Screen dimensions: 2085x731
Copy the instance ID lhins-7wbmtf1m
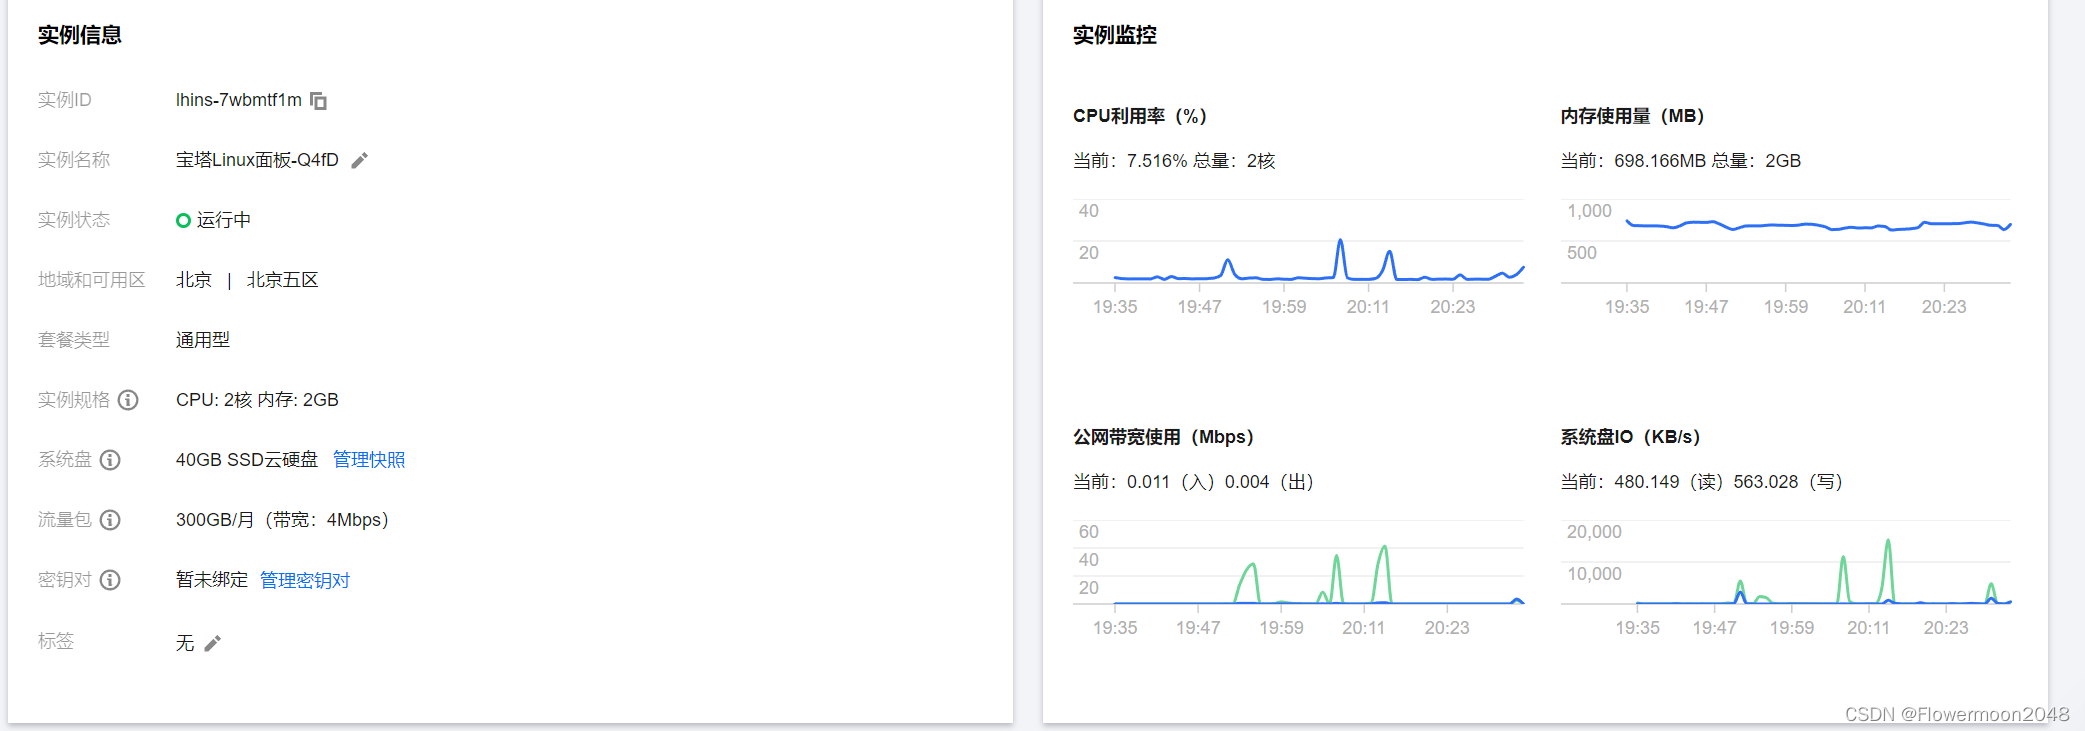pos(318,101)
